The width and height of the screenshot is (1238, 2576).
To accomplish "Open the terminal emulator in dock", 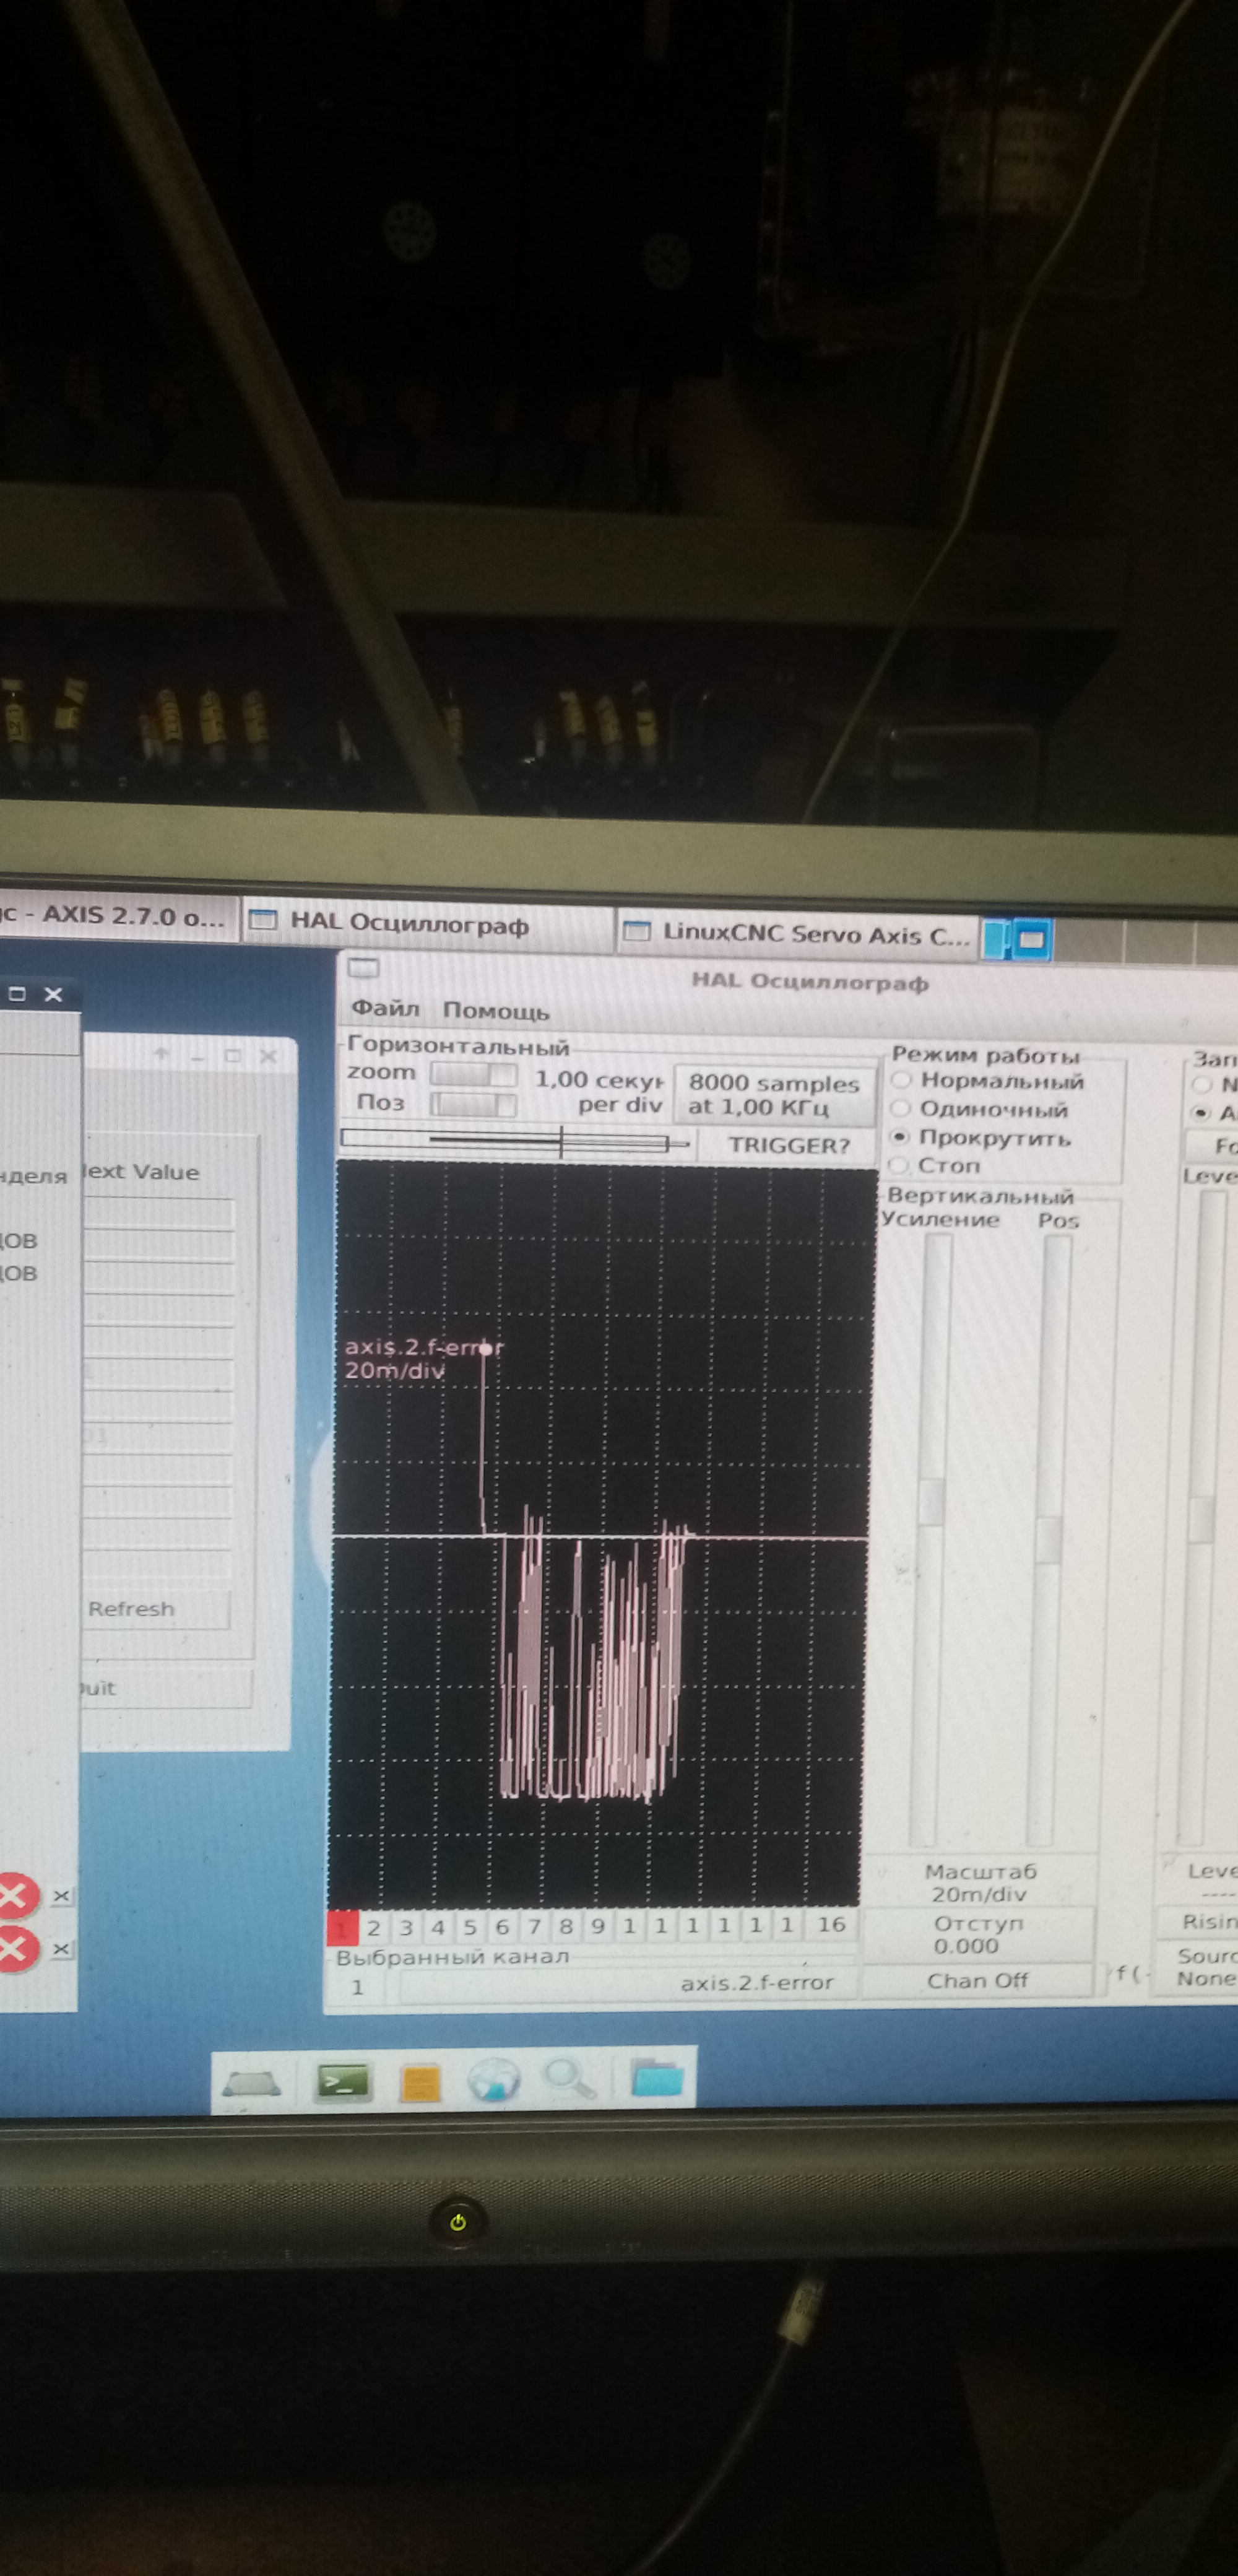I will point(343,2082).
